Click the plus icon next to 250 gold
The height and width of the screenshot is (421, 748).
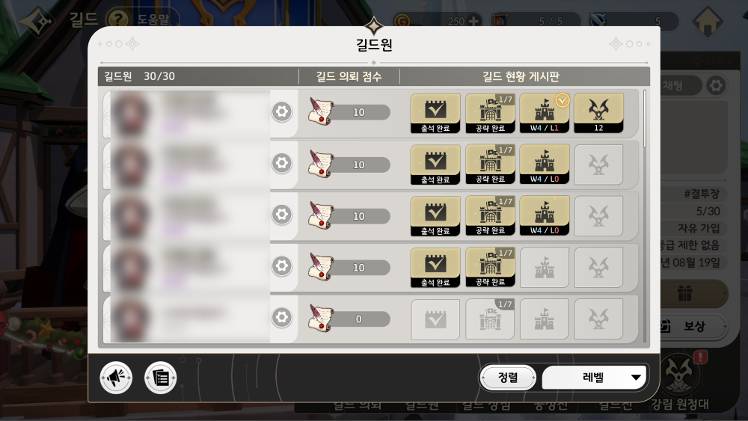tap(474, 21)
